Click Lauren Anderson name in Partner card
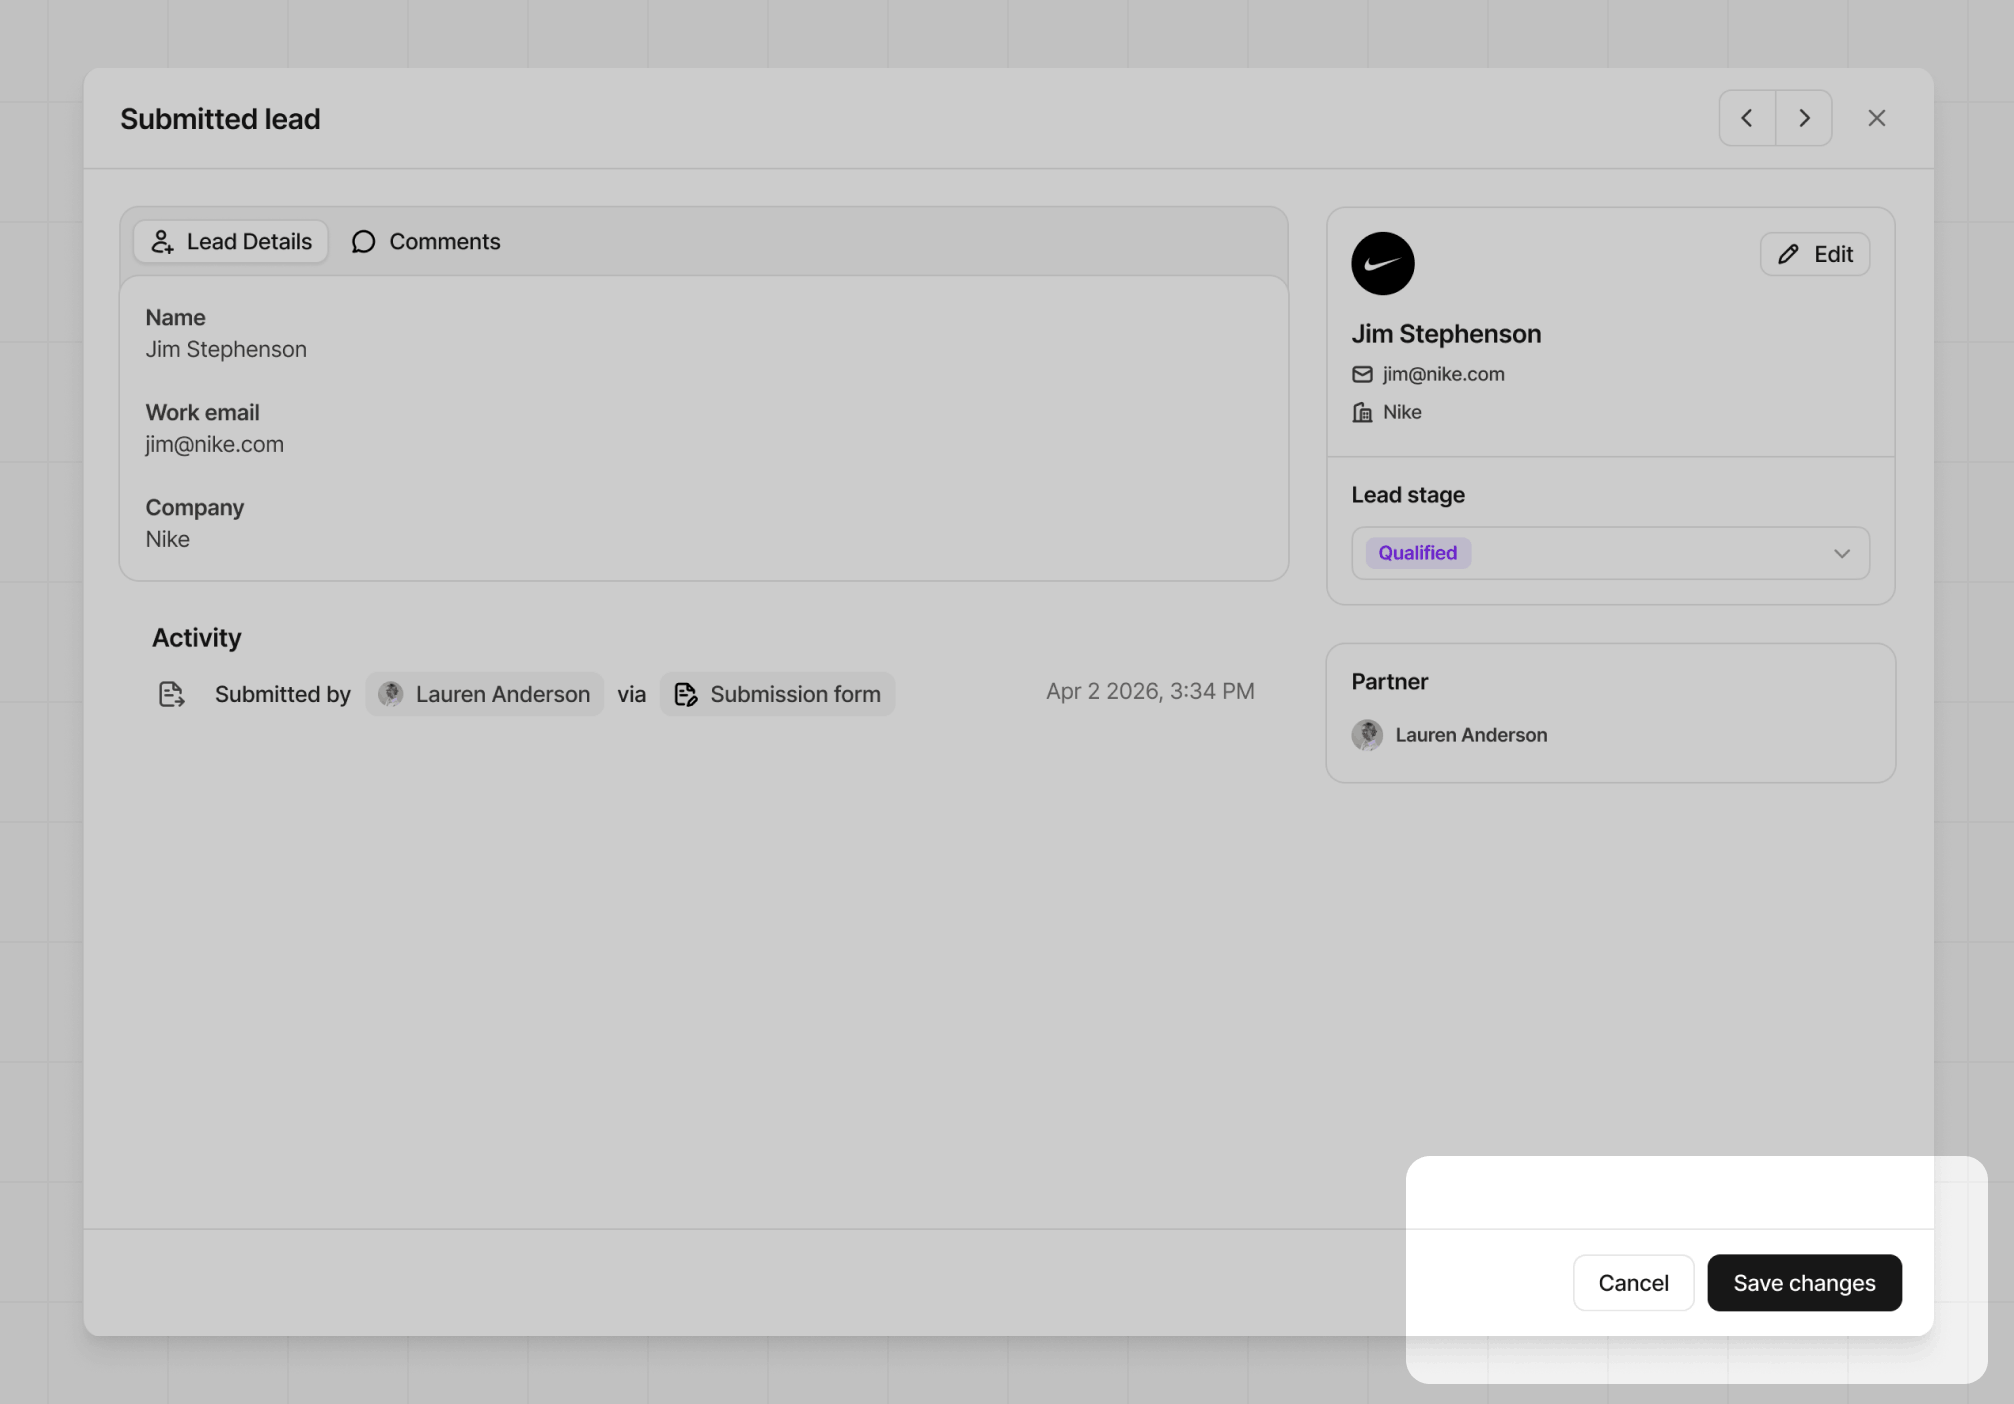 (1471, 735)
